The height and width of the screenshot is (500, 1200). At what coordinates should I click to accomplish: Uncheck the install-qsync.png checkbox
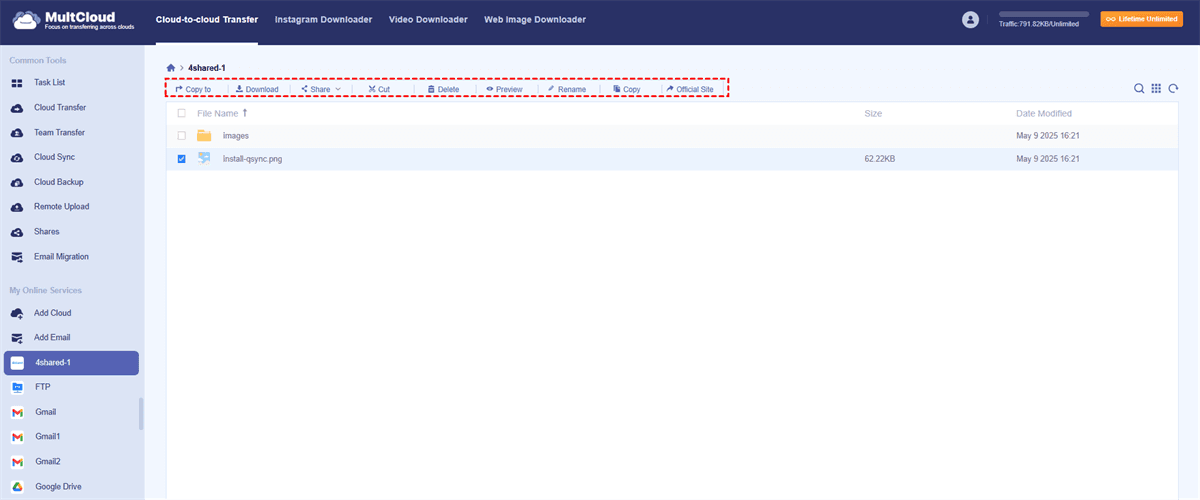click(x=181, y=158)
